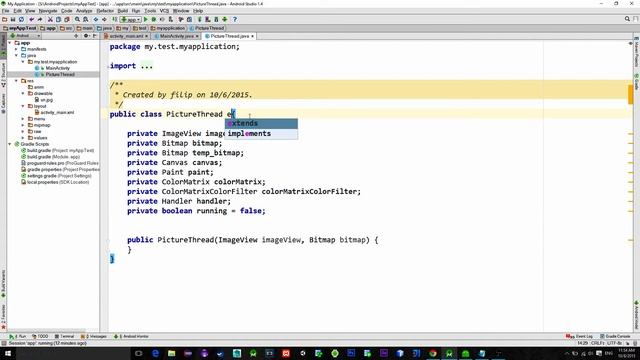Click the Windows Start button
Screen dimensions: 640x360
(7, 353)
